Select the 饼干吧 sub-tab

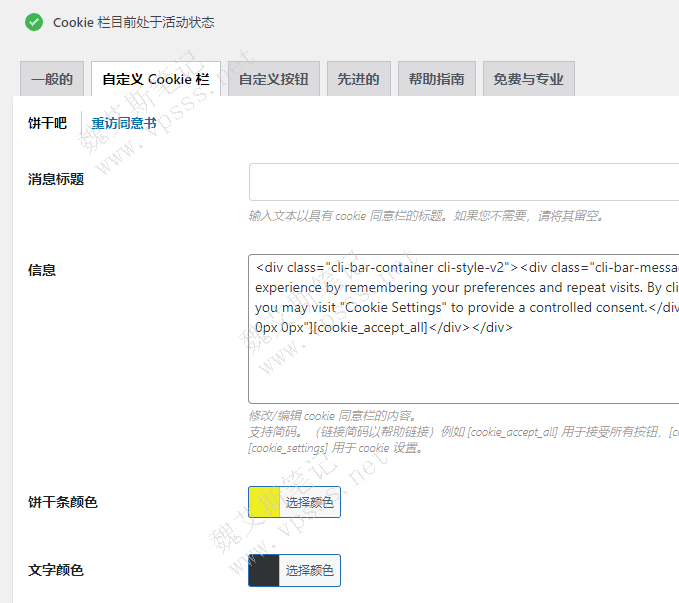[47, 124]
